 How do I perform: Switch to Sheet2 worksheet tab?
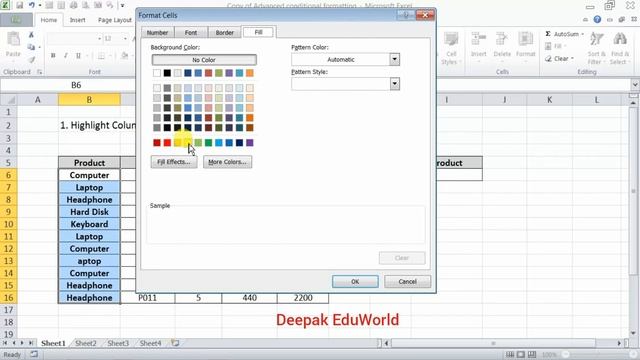85,343
